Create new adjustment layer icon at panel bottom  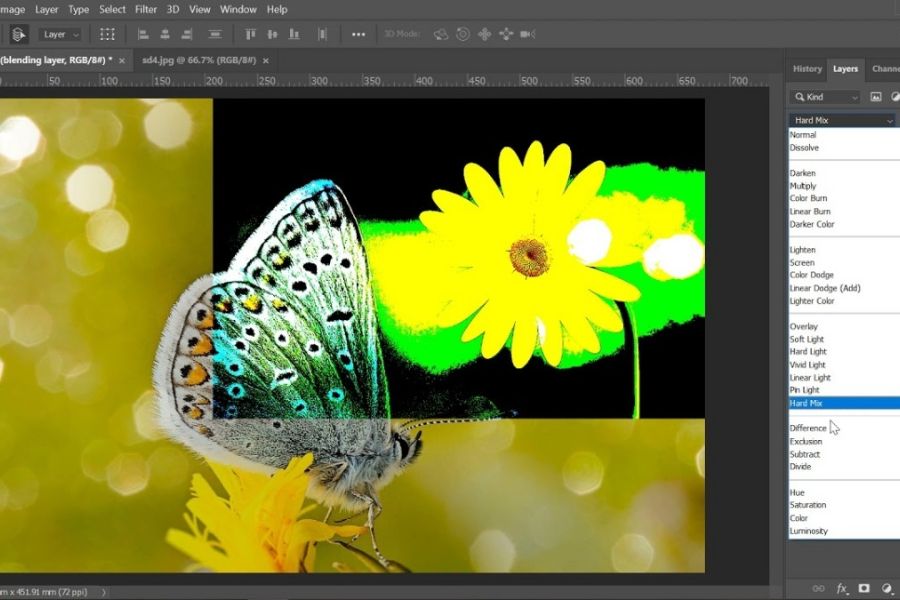[x=887, y=589]
